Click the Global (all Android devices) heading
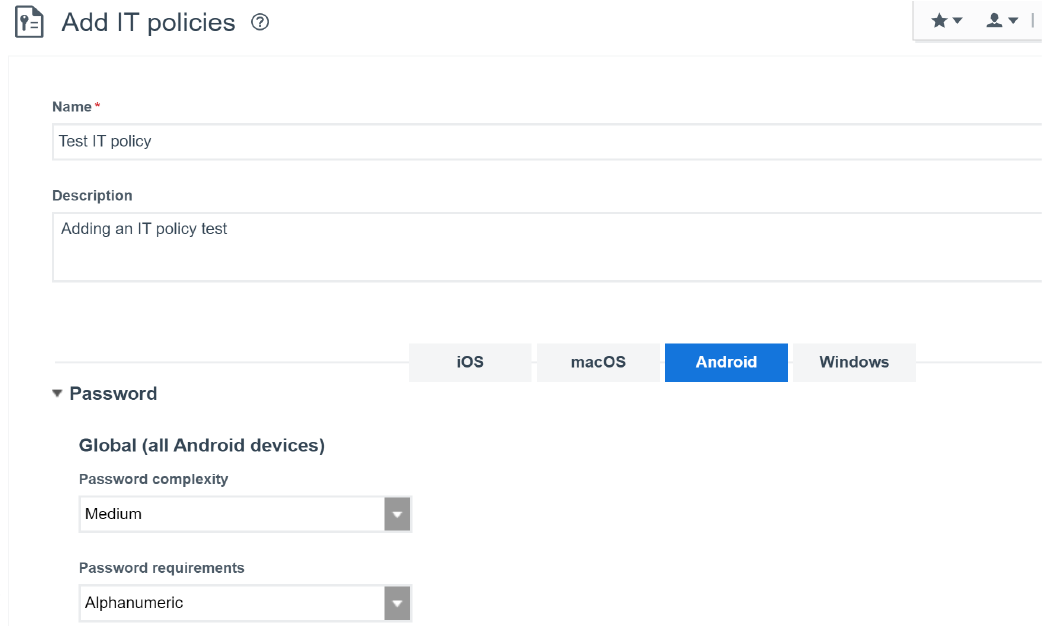 pos(202,446)
